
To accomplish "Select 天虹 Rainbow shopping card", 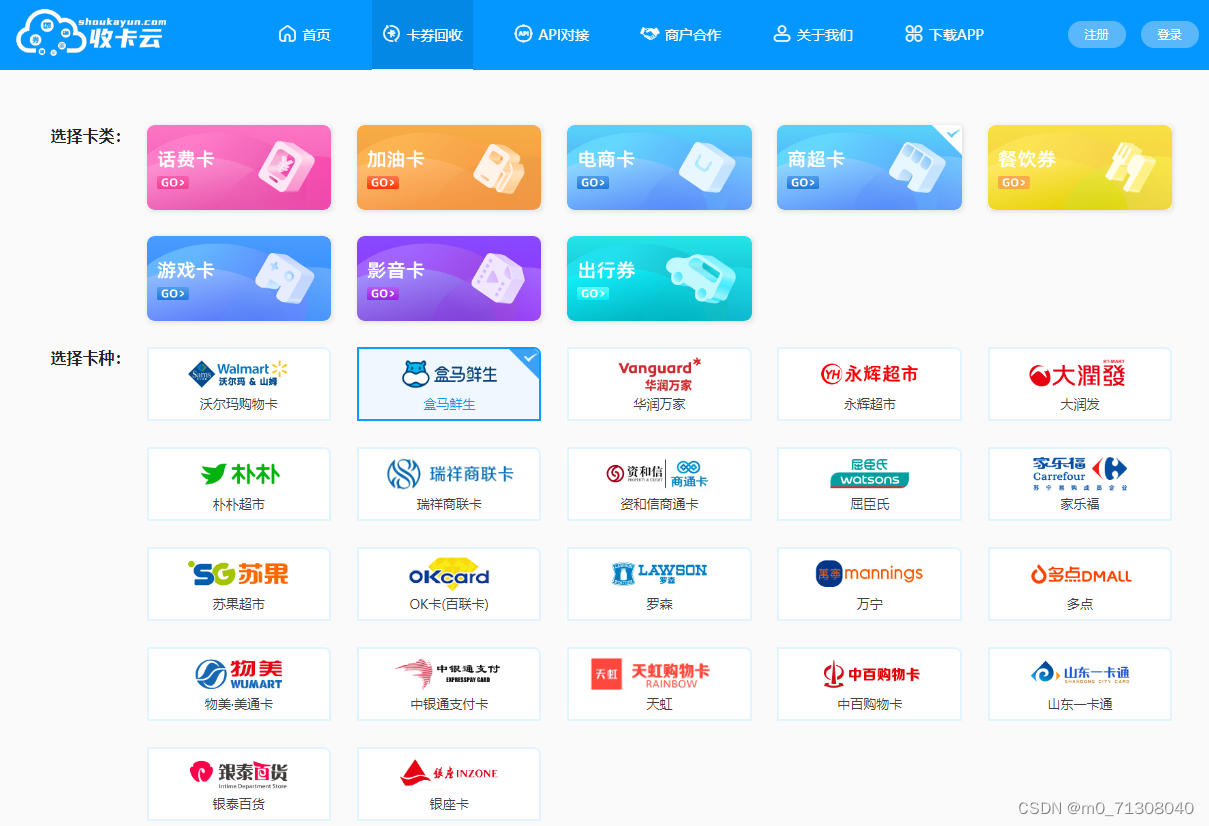I will tap(659, 684).
